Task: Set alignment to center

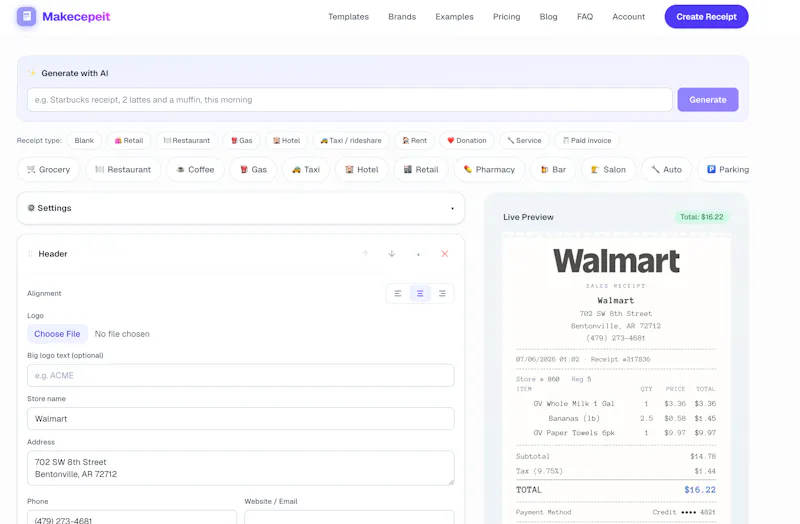Action: pos(420,293)
